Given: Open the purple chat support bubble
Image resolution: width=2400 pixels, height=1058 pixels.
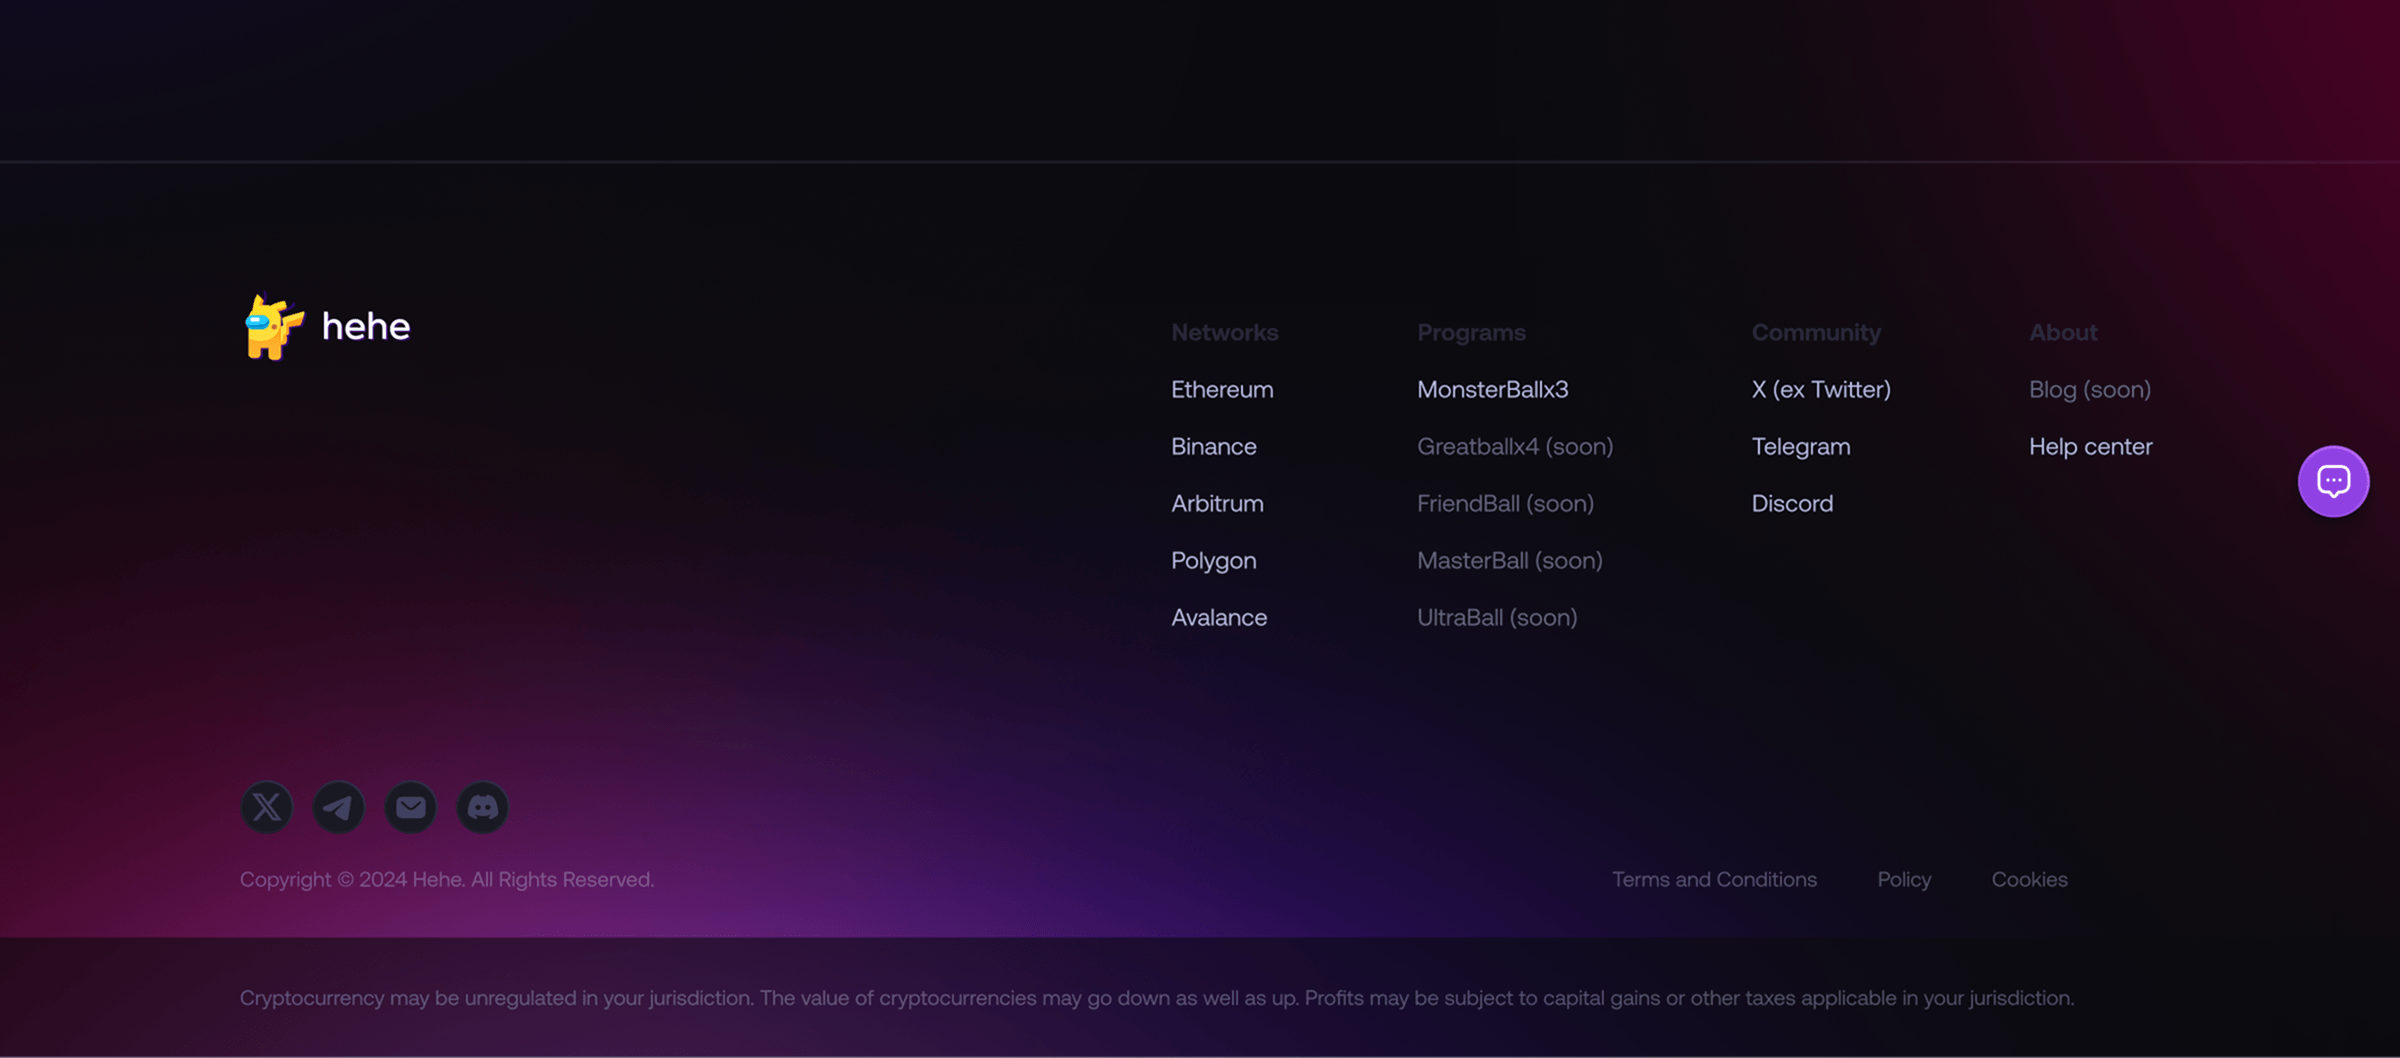Looking at the screenshot, I should tap(2333, 481).
